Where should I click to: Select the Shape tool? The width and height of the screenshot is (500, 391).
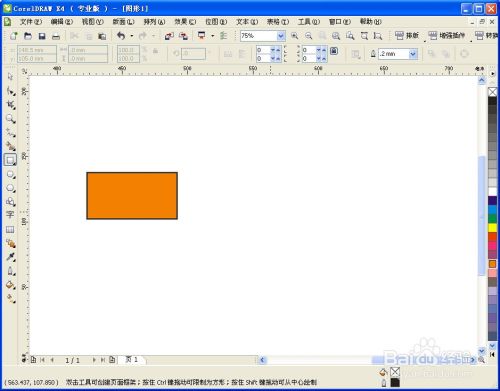[x=10, y=91]
